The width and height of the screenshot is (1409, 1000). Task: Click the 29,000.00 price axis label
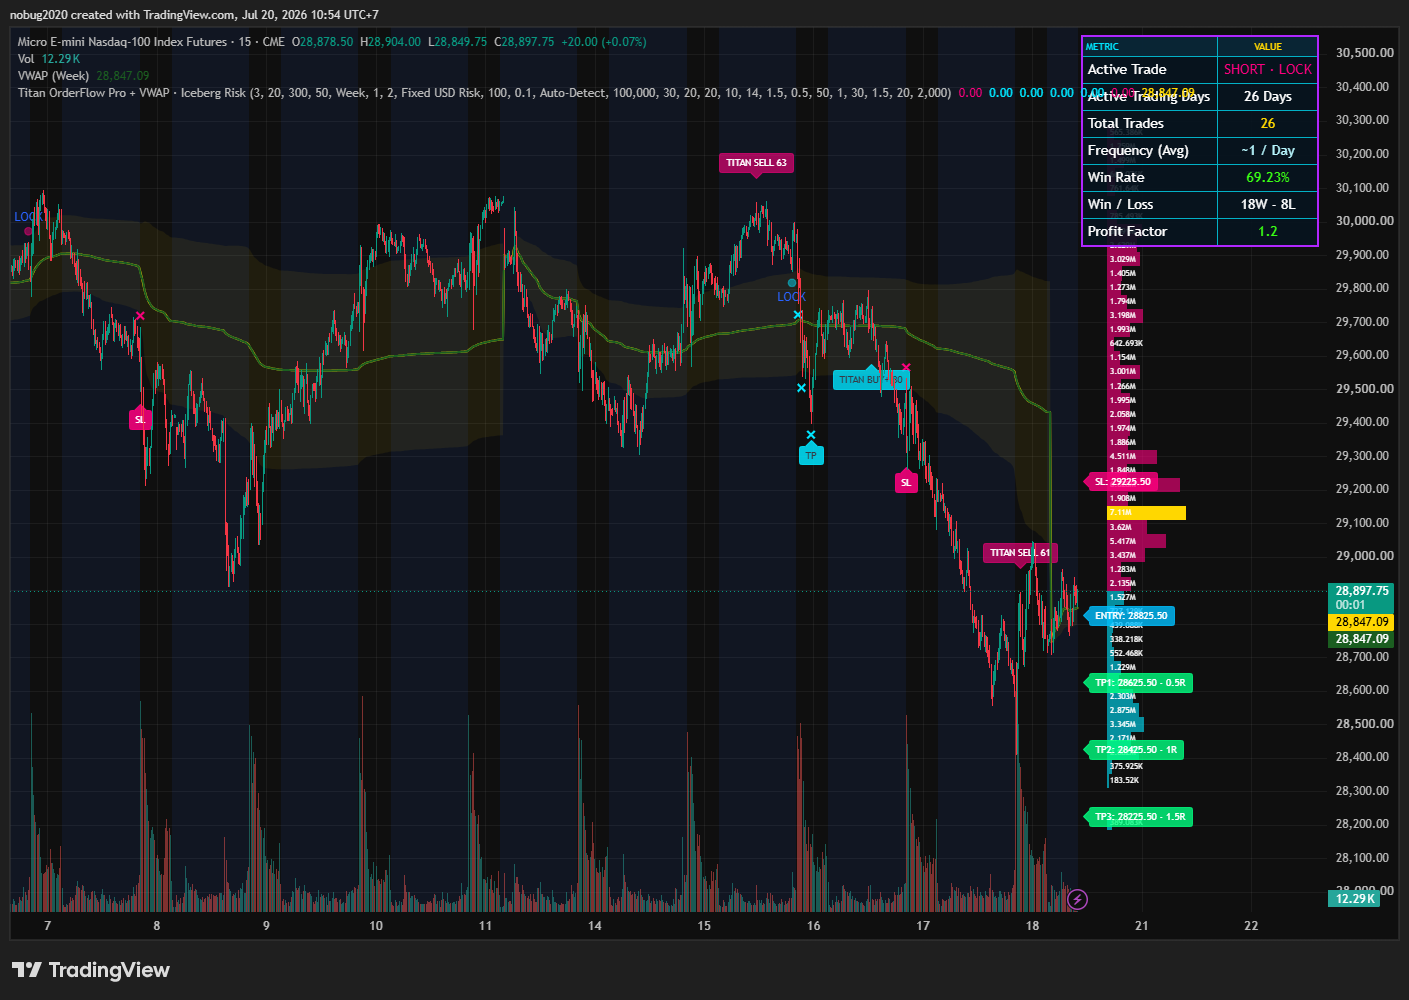[x=1365, y=556]
